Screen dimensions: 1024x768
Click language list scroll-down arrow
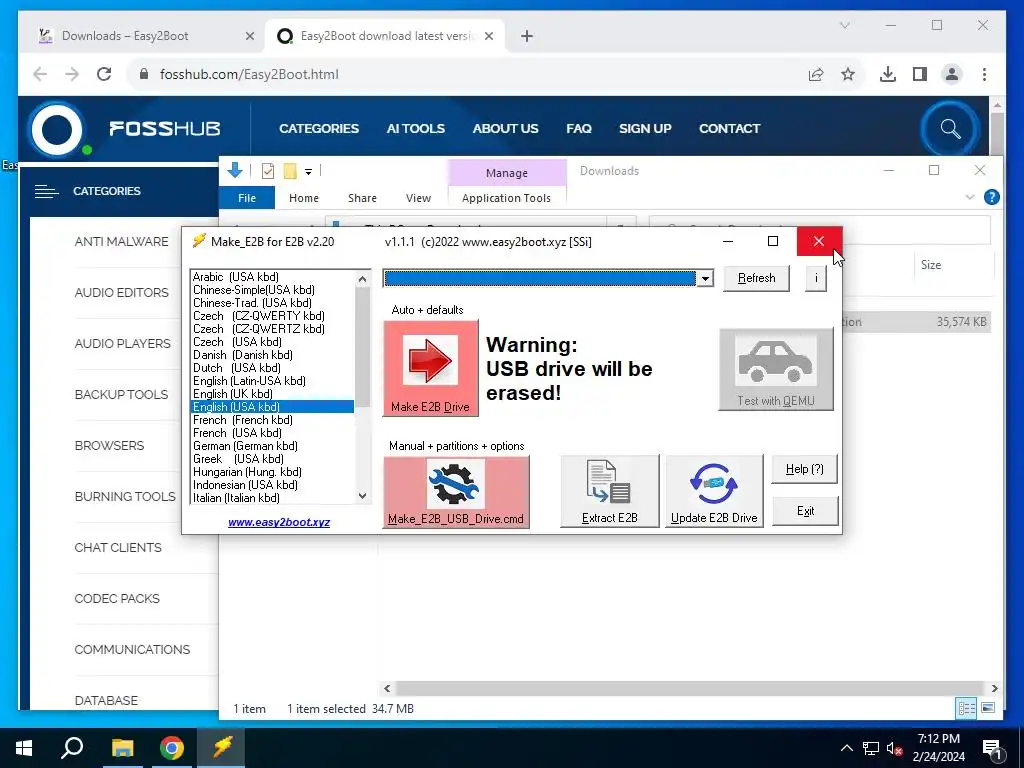(x=362, y=496)
